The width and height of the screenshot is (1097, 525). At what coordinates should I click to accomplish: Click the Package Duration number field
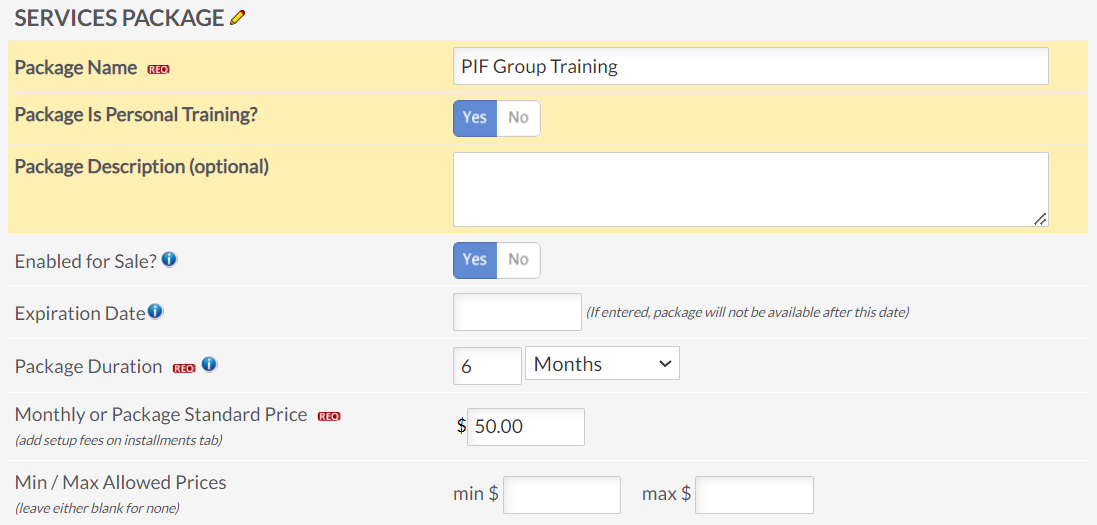[487, 366]
